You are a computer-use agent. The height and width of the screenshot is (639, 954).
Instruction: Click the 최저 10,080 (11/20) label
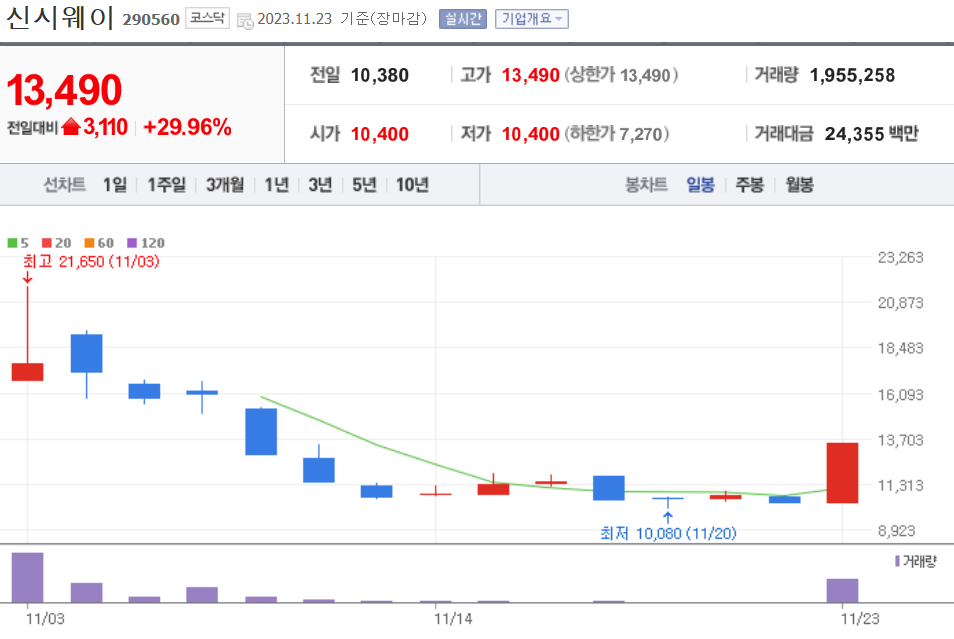pos(668,534)
